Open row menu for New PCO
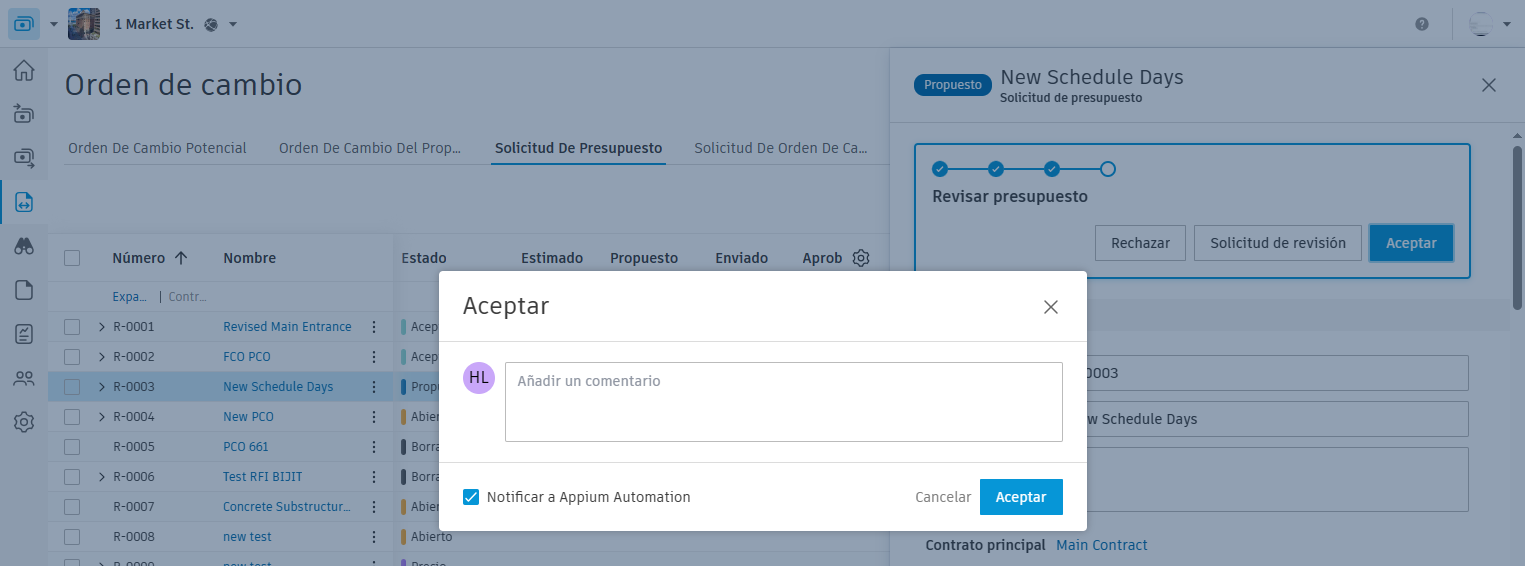This screenshot has width=1525, height=566. 374,417
